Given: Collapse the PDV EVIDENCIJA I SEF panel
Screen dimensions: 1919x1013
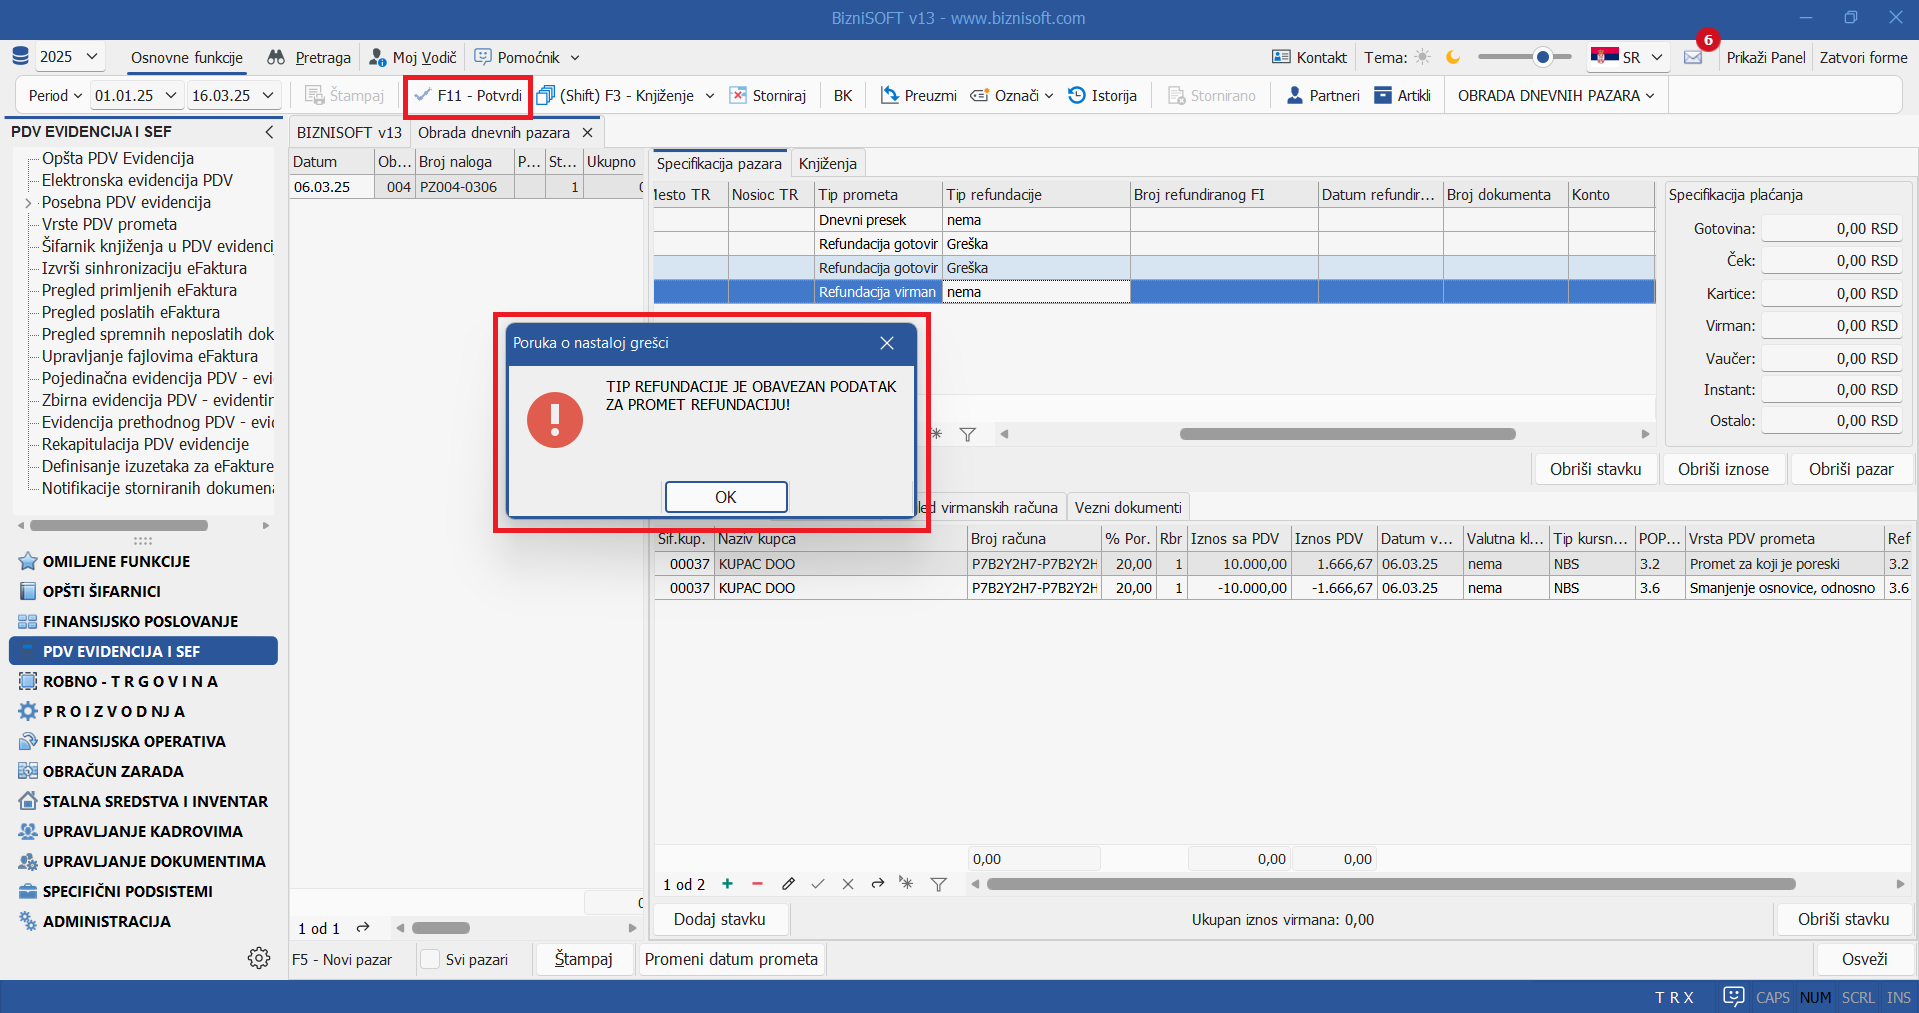Looking at the screenshot, I should [268, 132].
